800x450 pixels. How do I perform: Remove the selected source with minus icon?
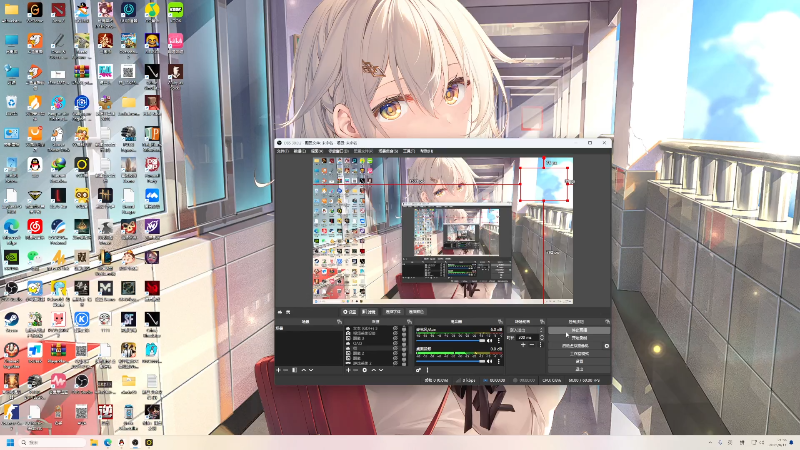356,370
